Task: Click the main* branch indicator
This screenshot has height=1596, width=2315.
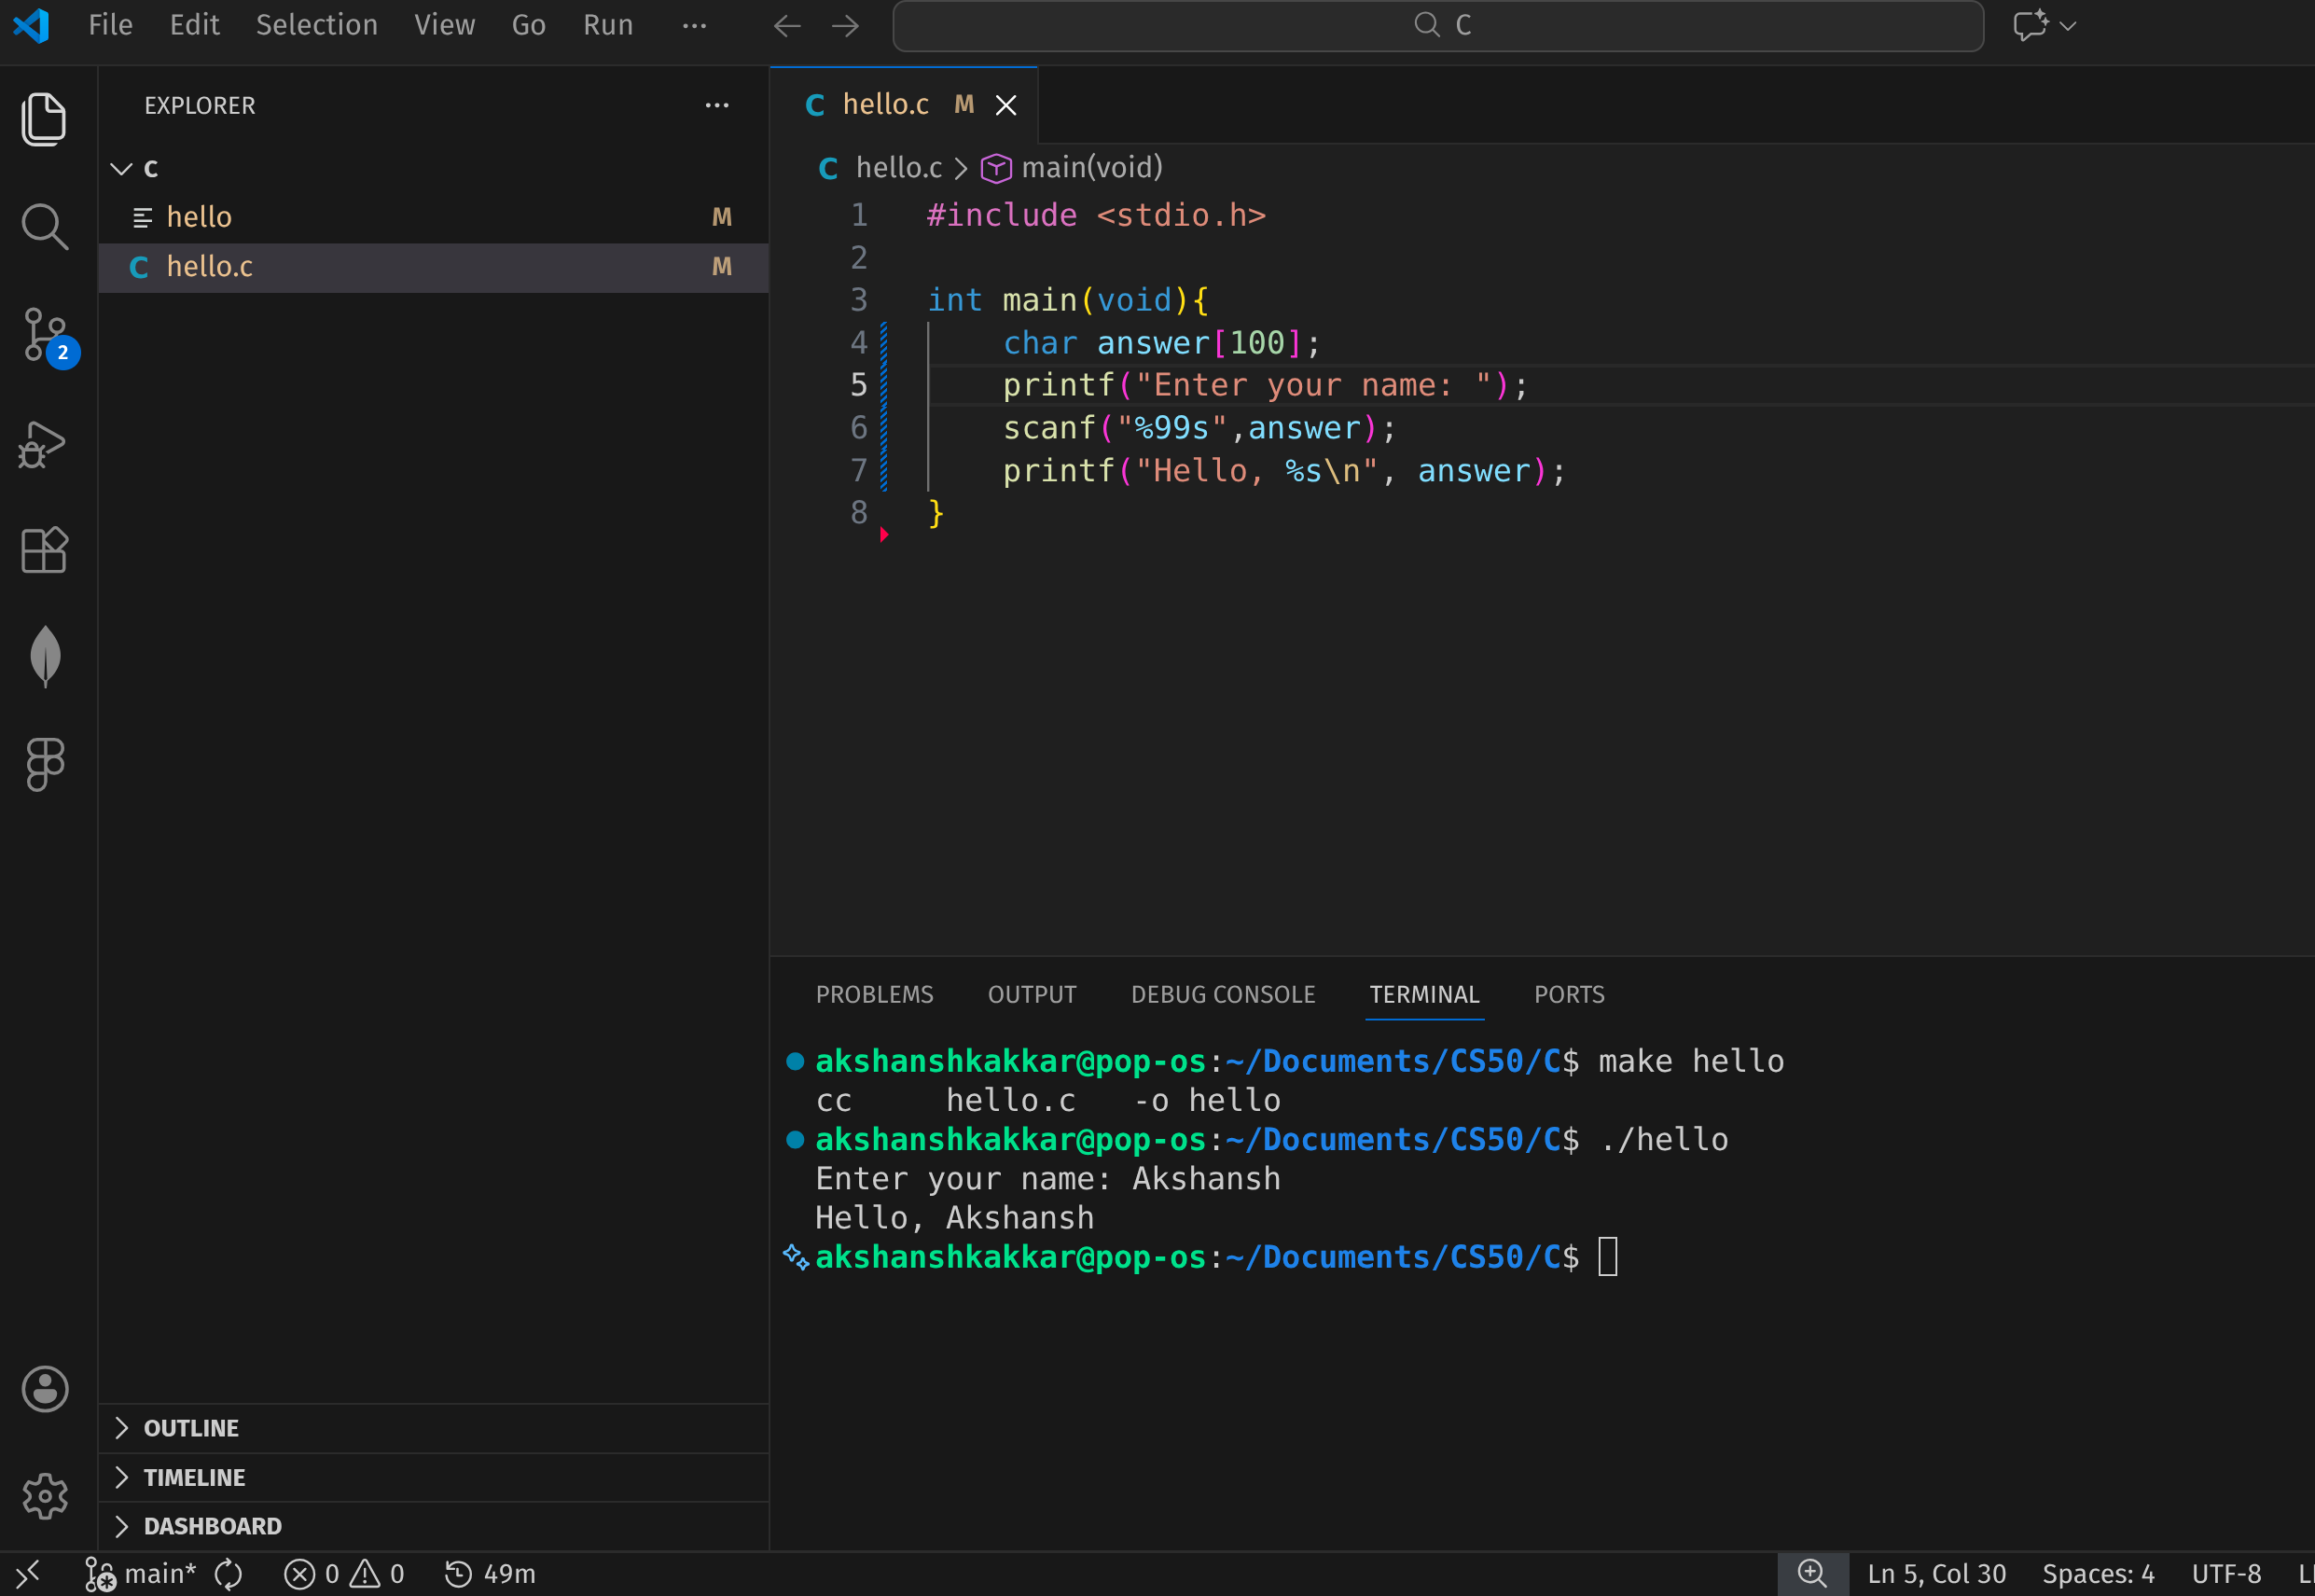Action: (x=141, y=1574)
